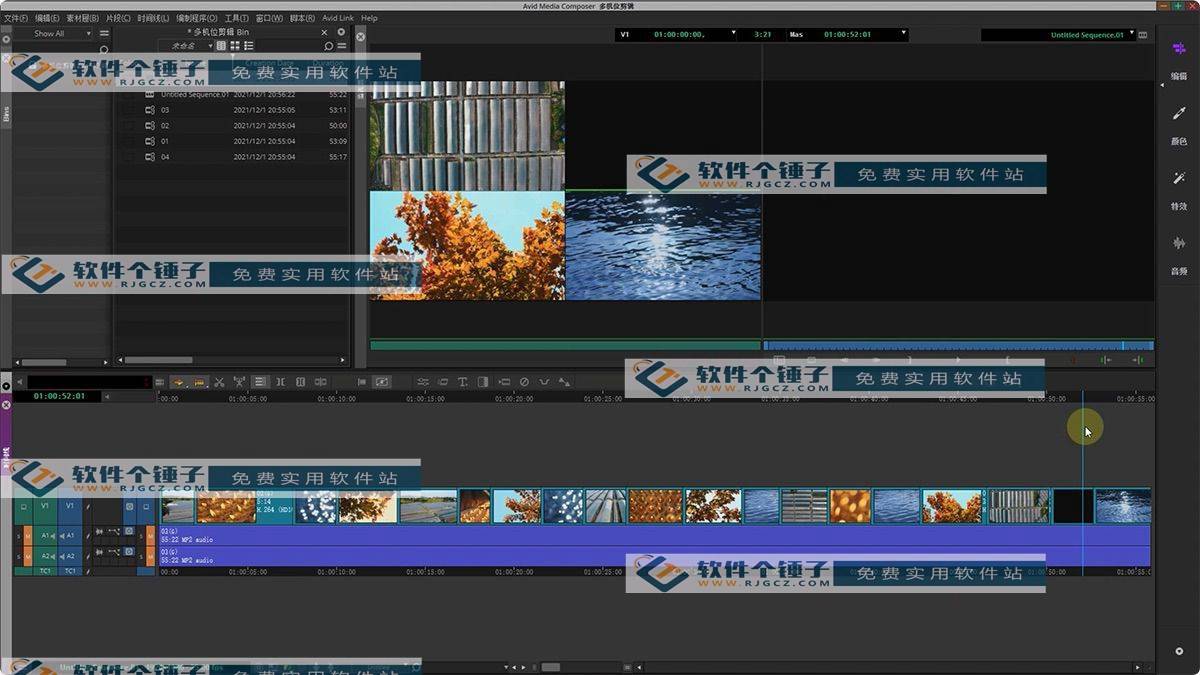This screenshot has width=1200, height=675.
Task: Open the 3:21 duration display dropdown
Action: click(763, 34)
